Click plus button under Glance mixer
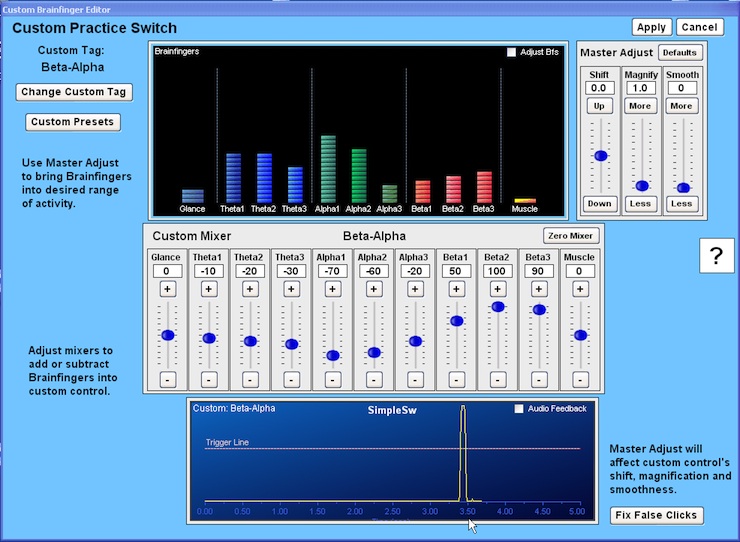Screen dimensions: 740x542 pyautogui.click(x=168, y=289)
